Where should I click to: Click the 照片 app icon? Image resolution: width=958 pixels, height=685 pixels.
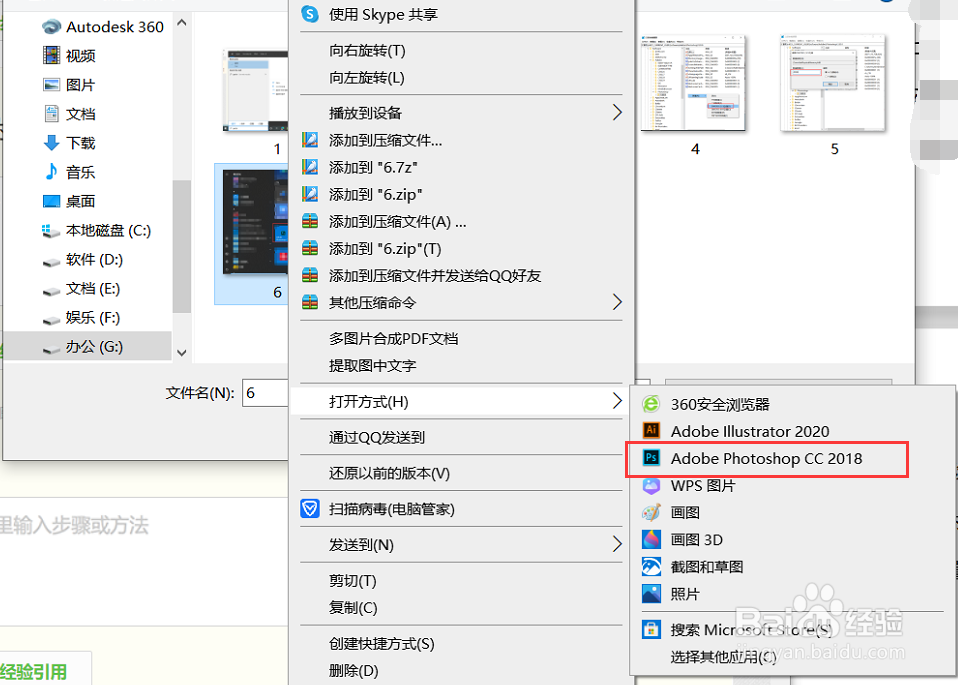pos(651,593)
